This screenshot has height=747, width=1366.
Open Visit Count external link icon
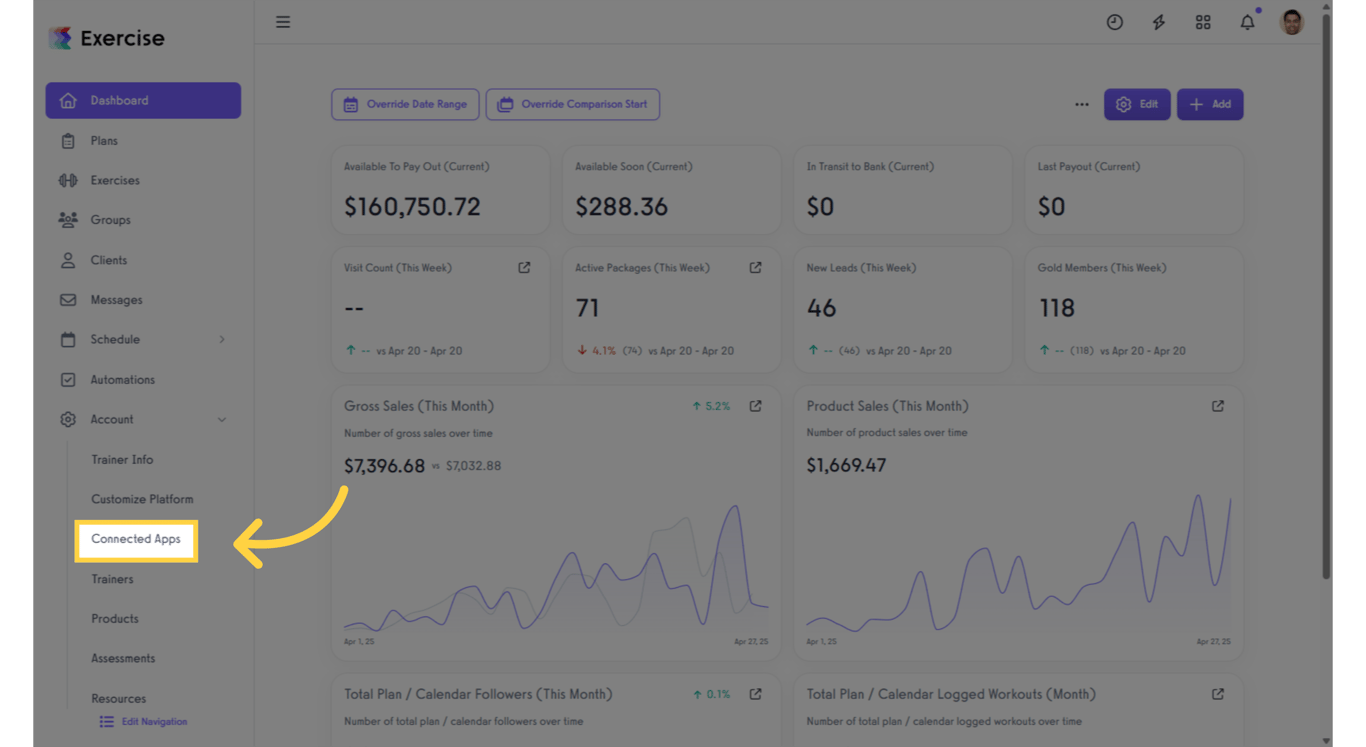524,268
